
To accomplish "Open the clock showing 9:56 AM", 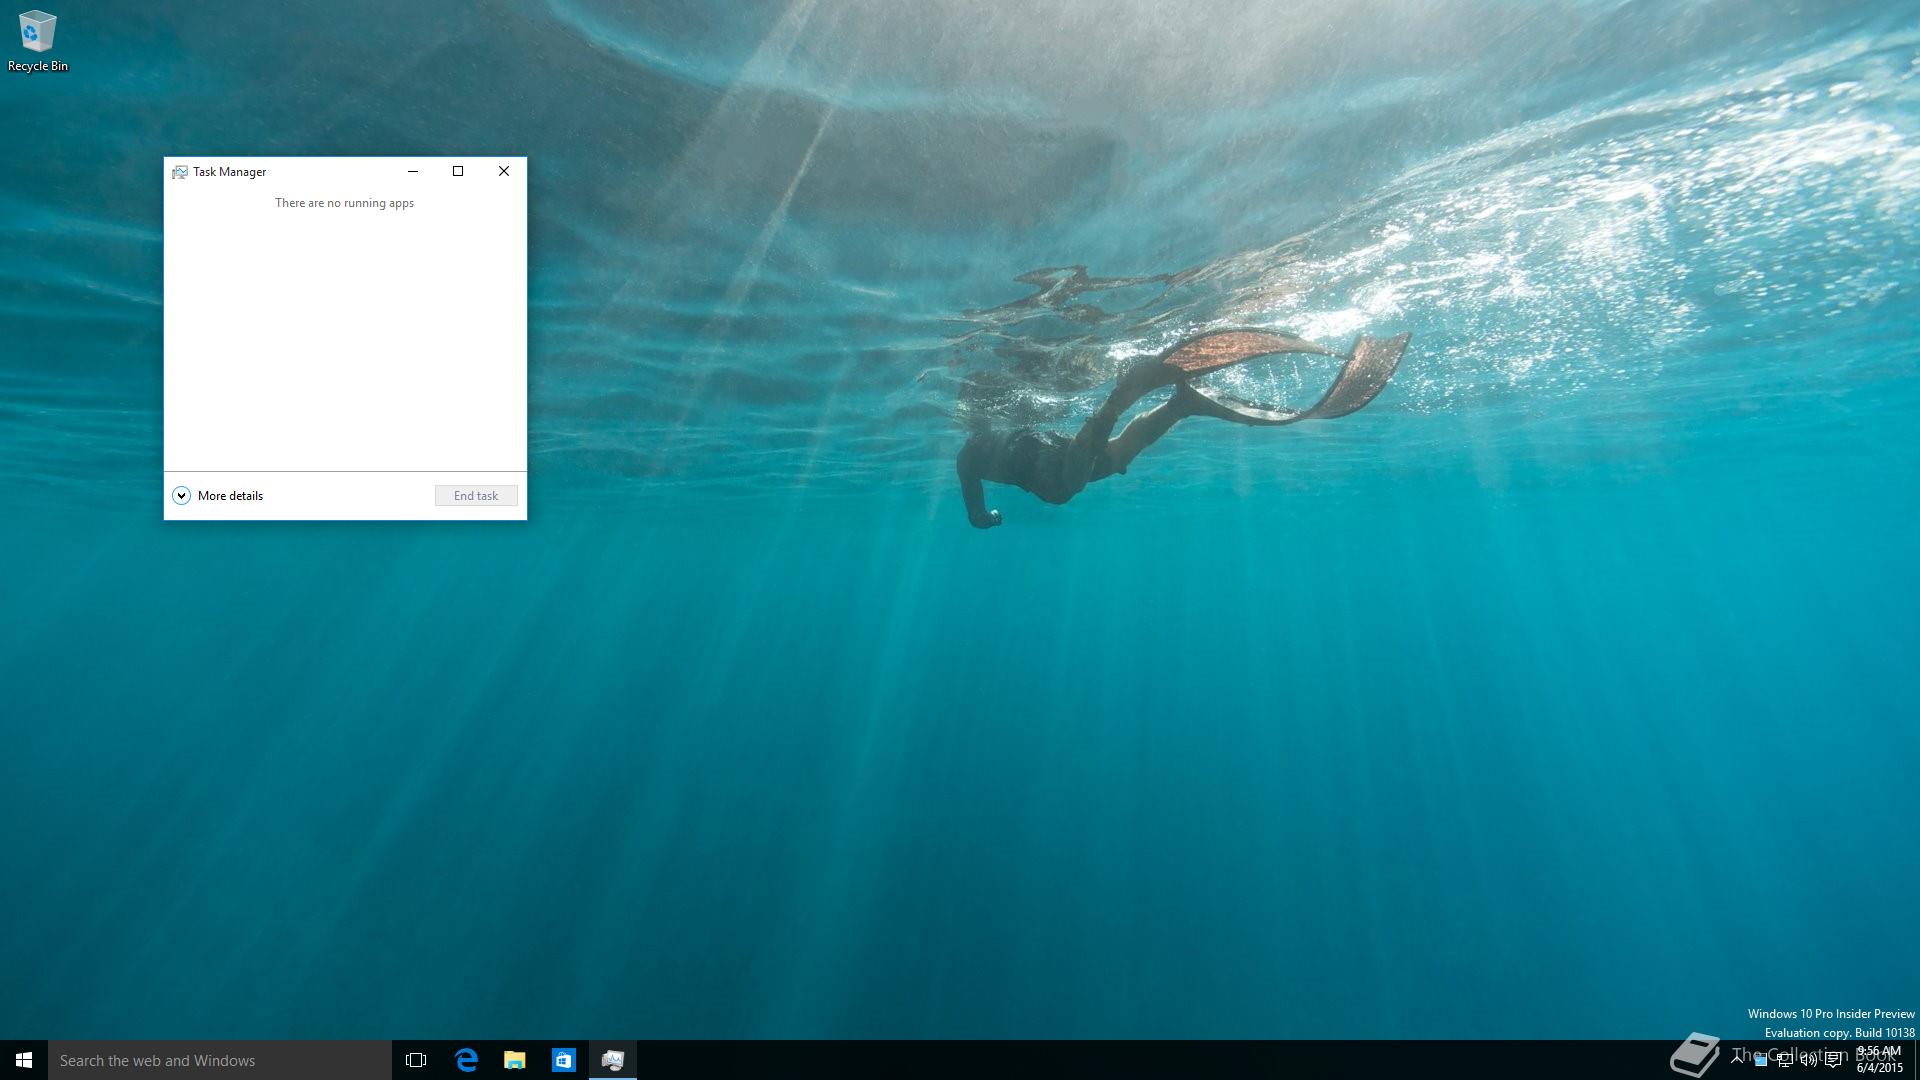I will pos(1879,1060).
